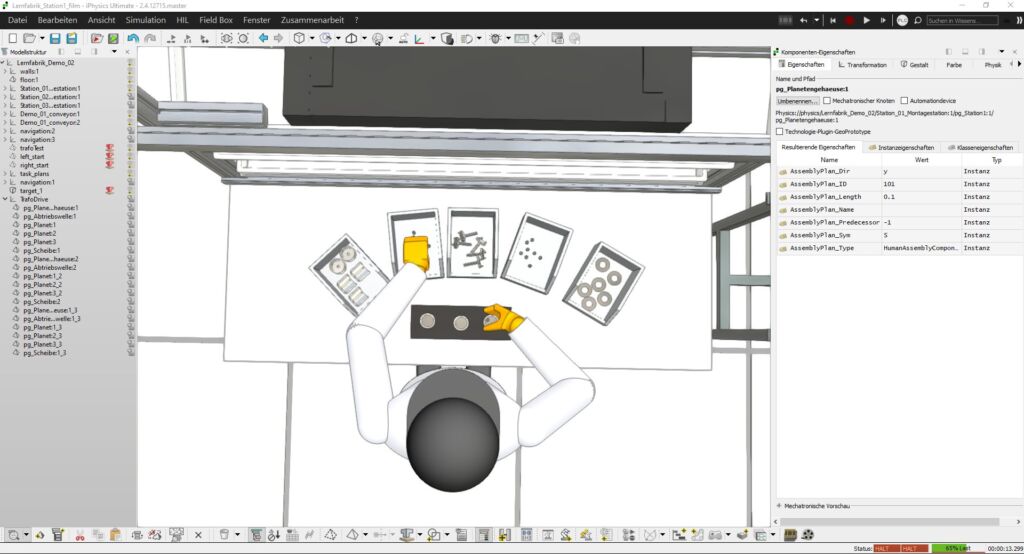Open the Simulation menu
1024x554 pixels.
pyautogui.click(x=146, y=20)
